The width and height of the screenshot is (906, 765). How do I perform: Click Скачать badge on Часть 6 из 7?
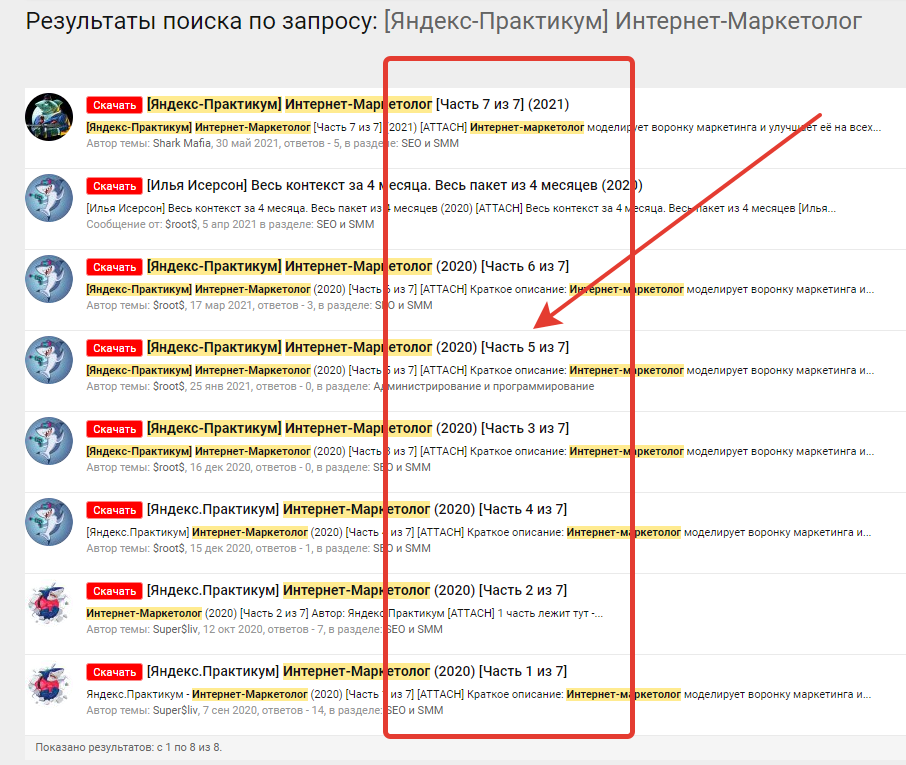tap(114, 267)
